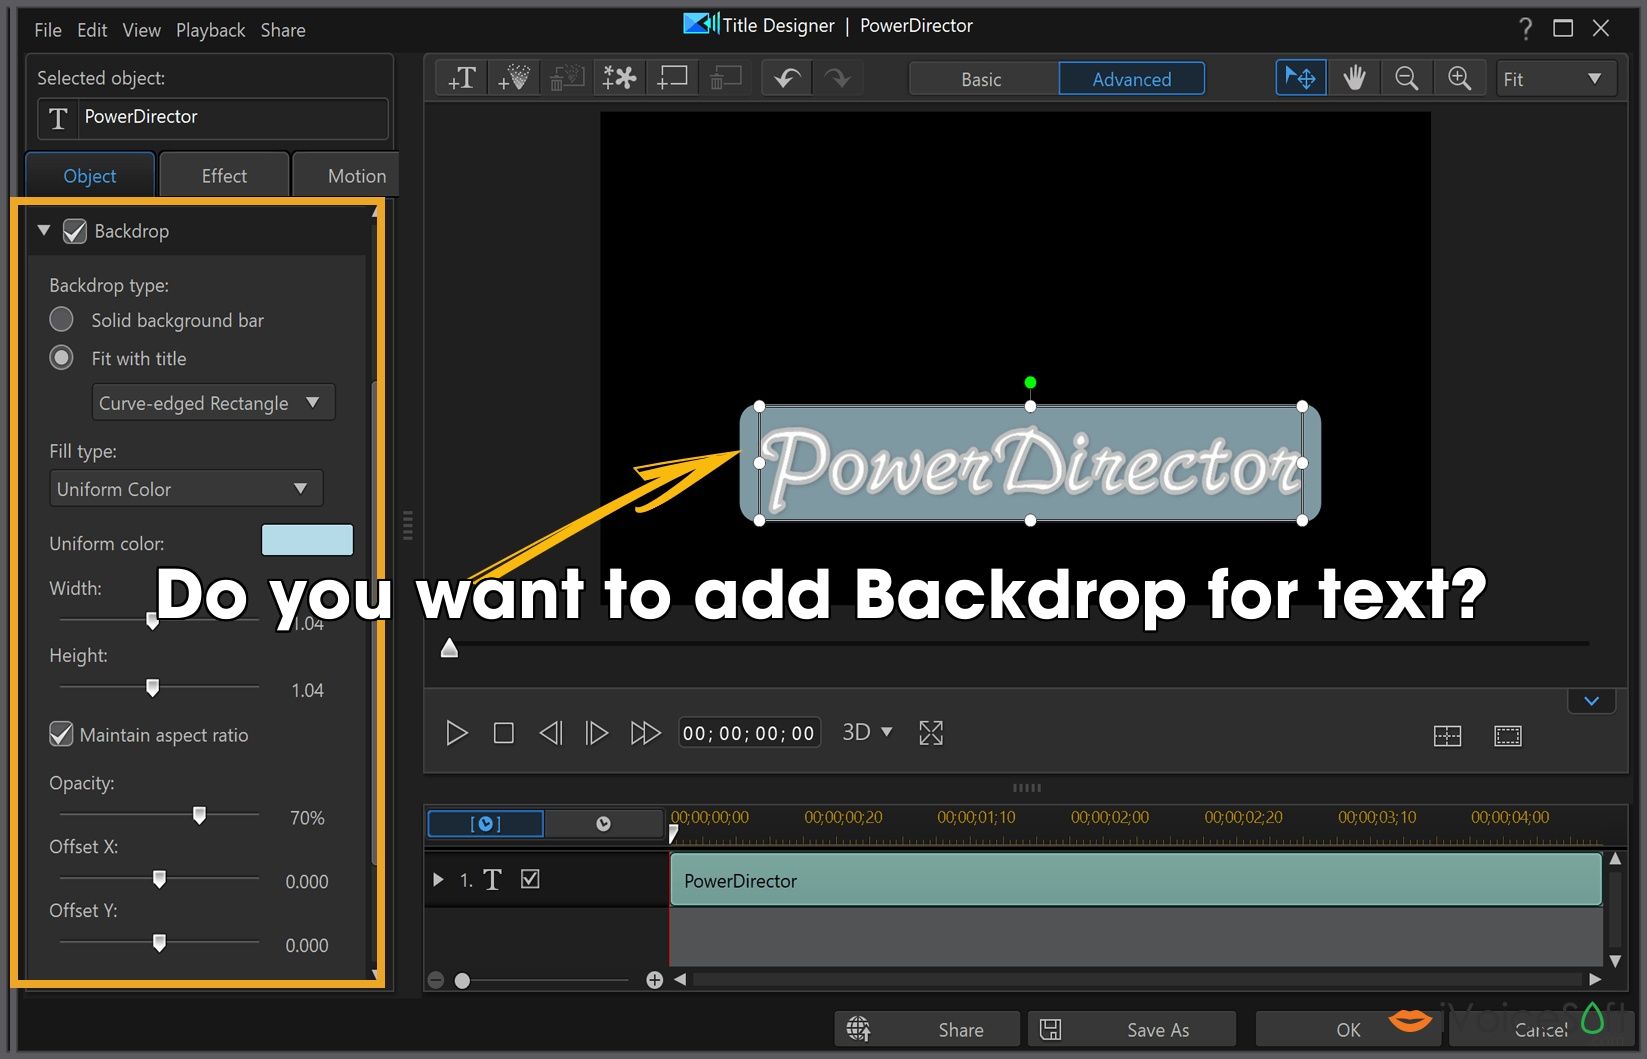Click the backdrop Opacity slider handle
This screenshot has width=1647, height=1059.
click(199, 815)
